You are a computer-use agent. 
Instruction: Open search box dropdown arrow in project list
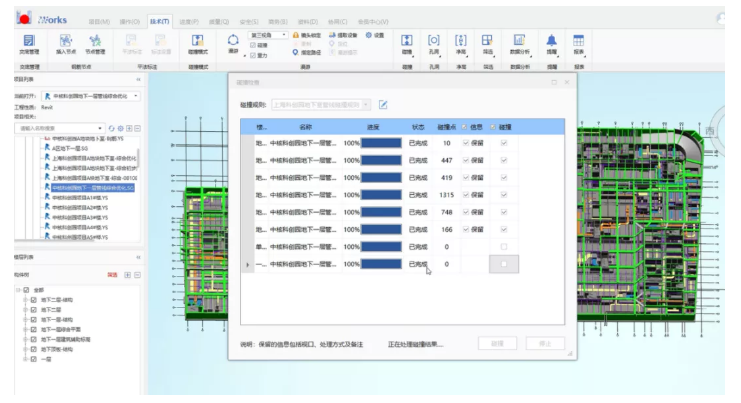click(100, 129)
